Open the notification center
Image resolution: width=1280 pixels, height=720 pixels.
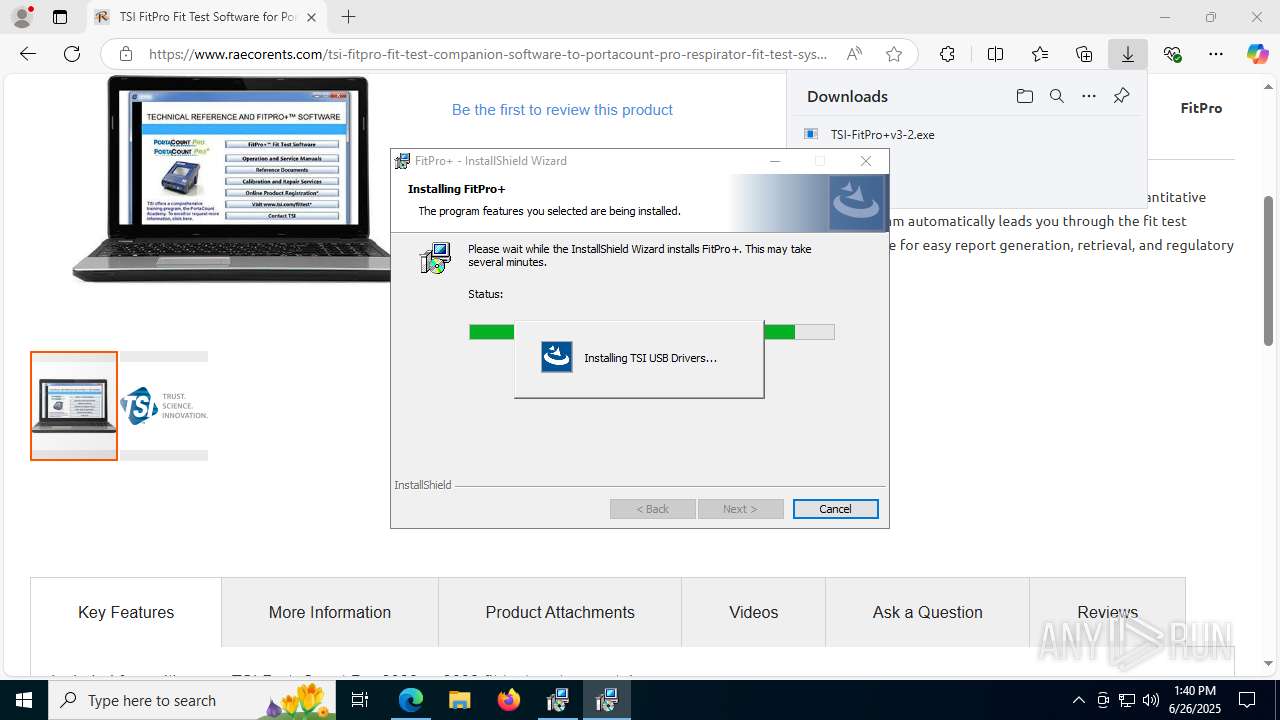coord(1247,700)
